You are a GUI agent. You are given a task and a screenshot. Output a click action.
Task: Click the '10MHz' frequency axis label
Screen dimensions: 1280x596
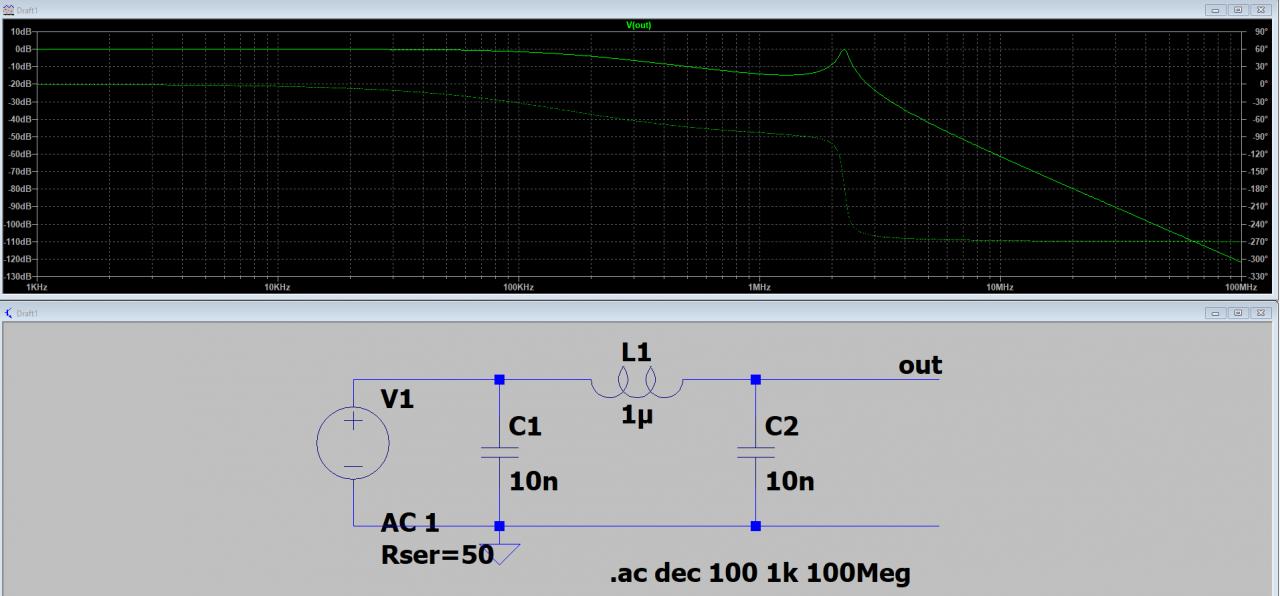[1000, 287]
